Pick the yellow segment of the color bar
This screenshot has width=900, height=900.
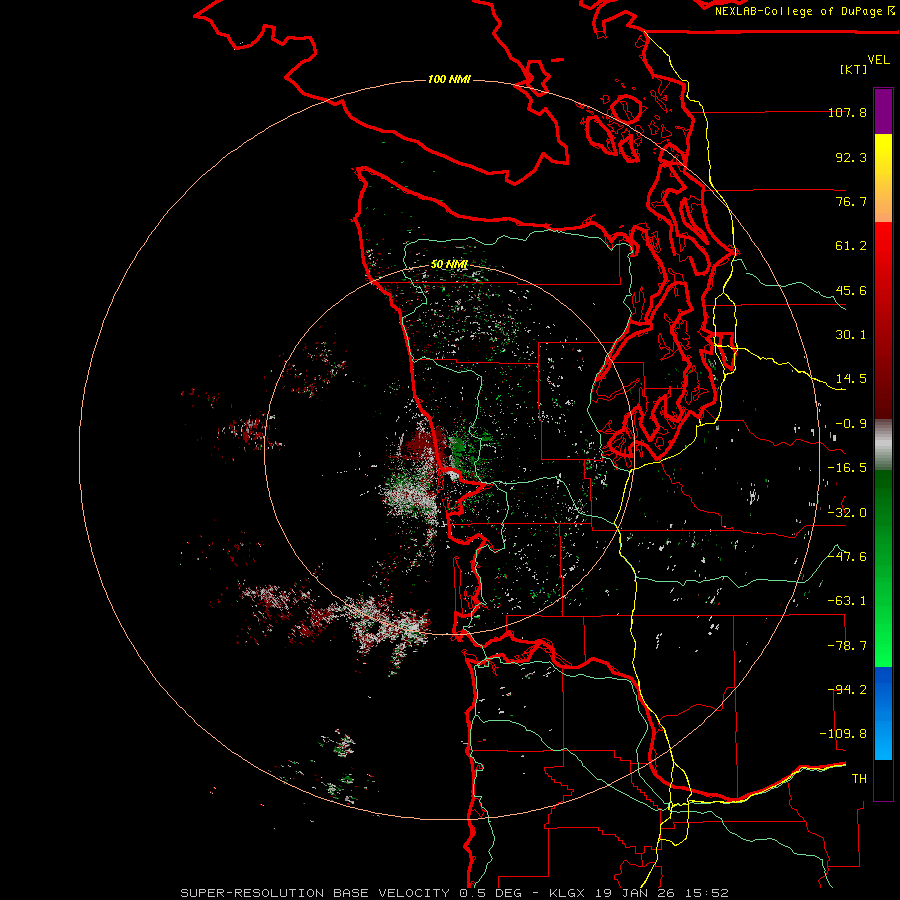[883, 178]
